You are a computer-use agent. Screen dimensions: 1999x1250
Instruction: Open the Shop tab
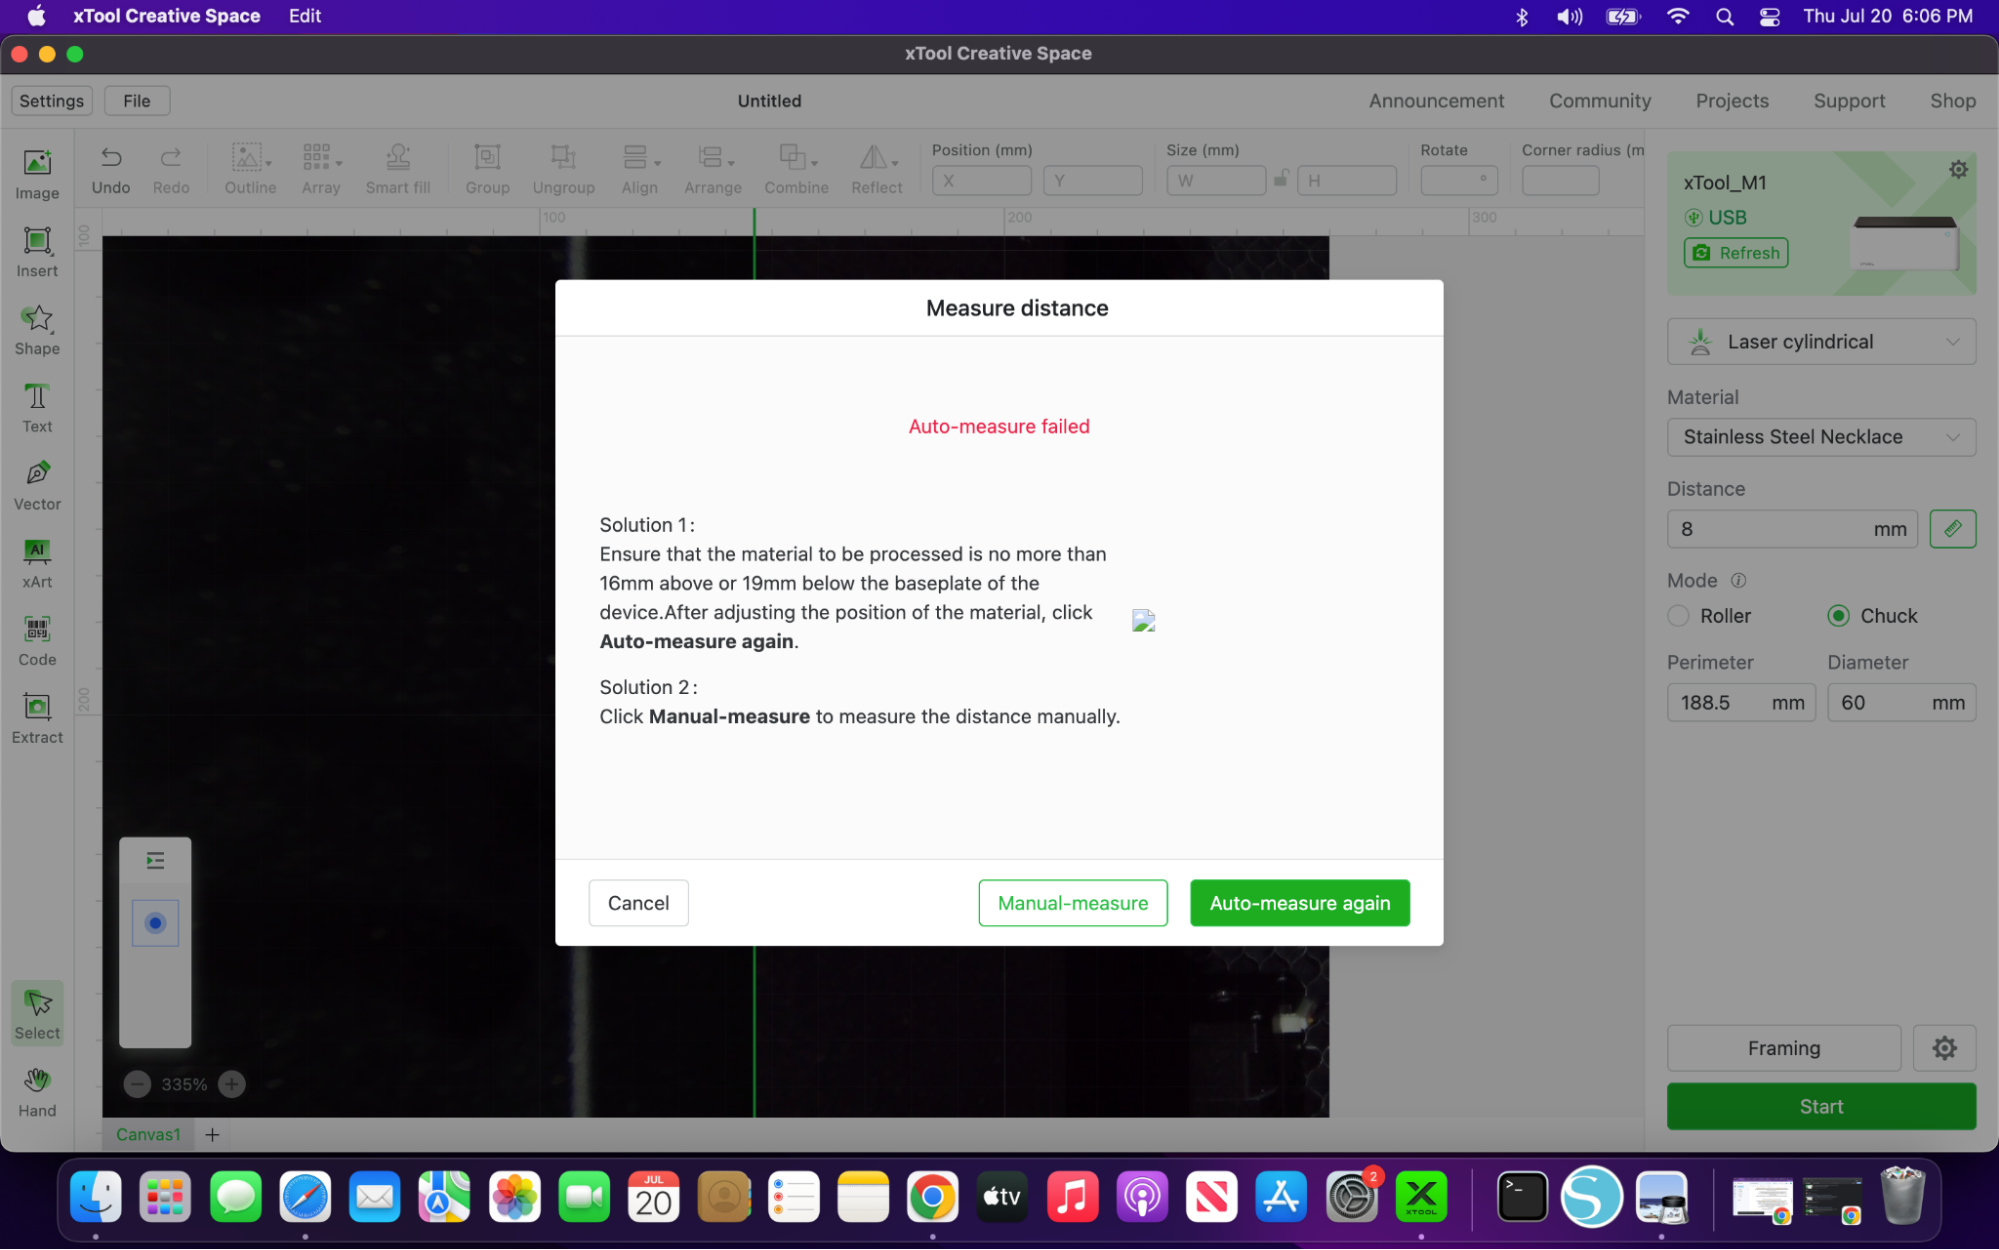click(1952, 101)
